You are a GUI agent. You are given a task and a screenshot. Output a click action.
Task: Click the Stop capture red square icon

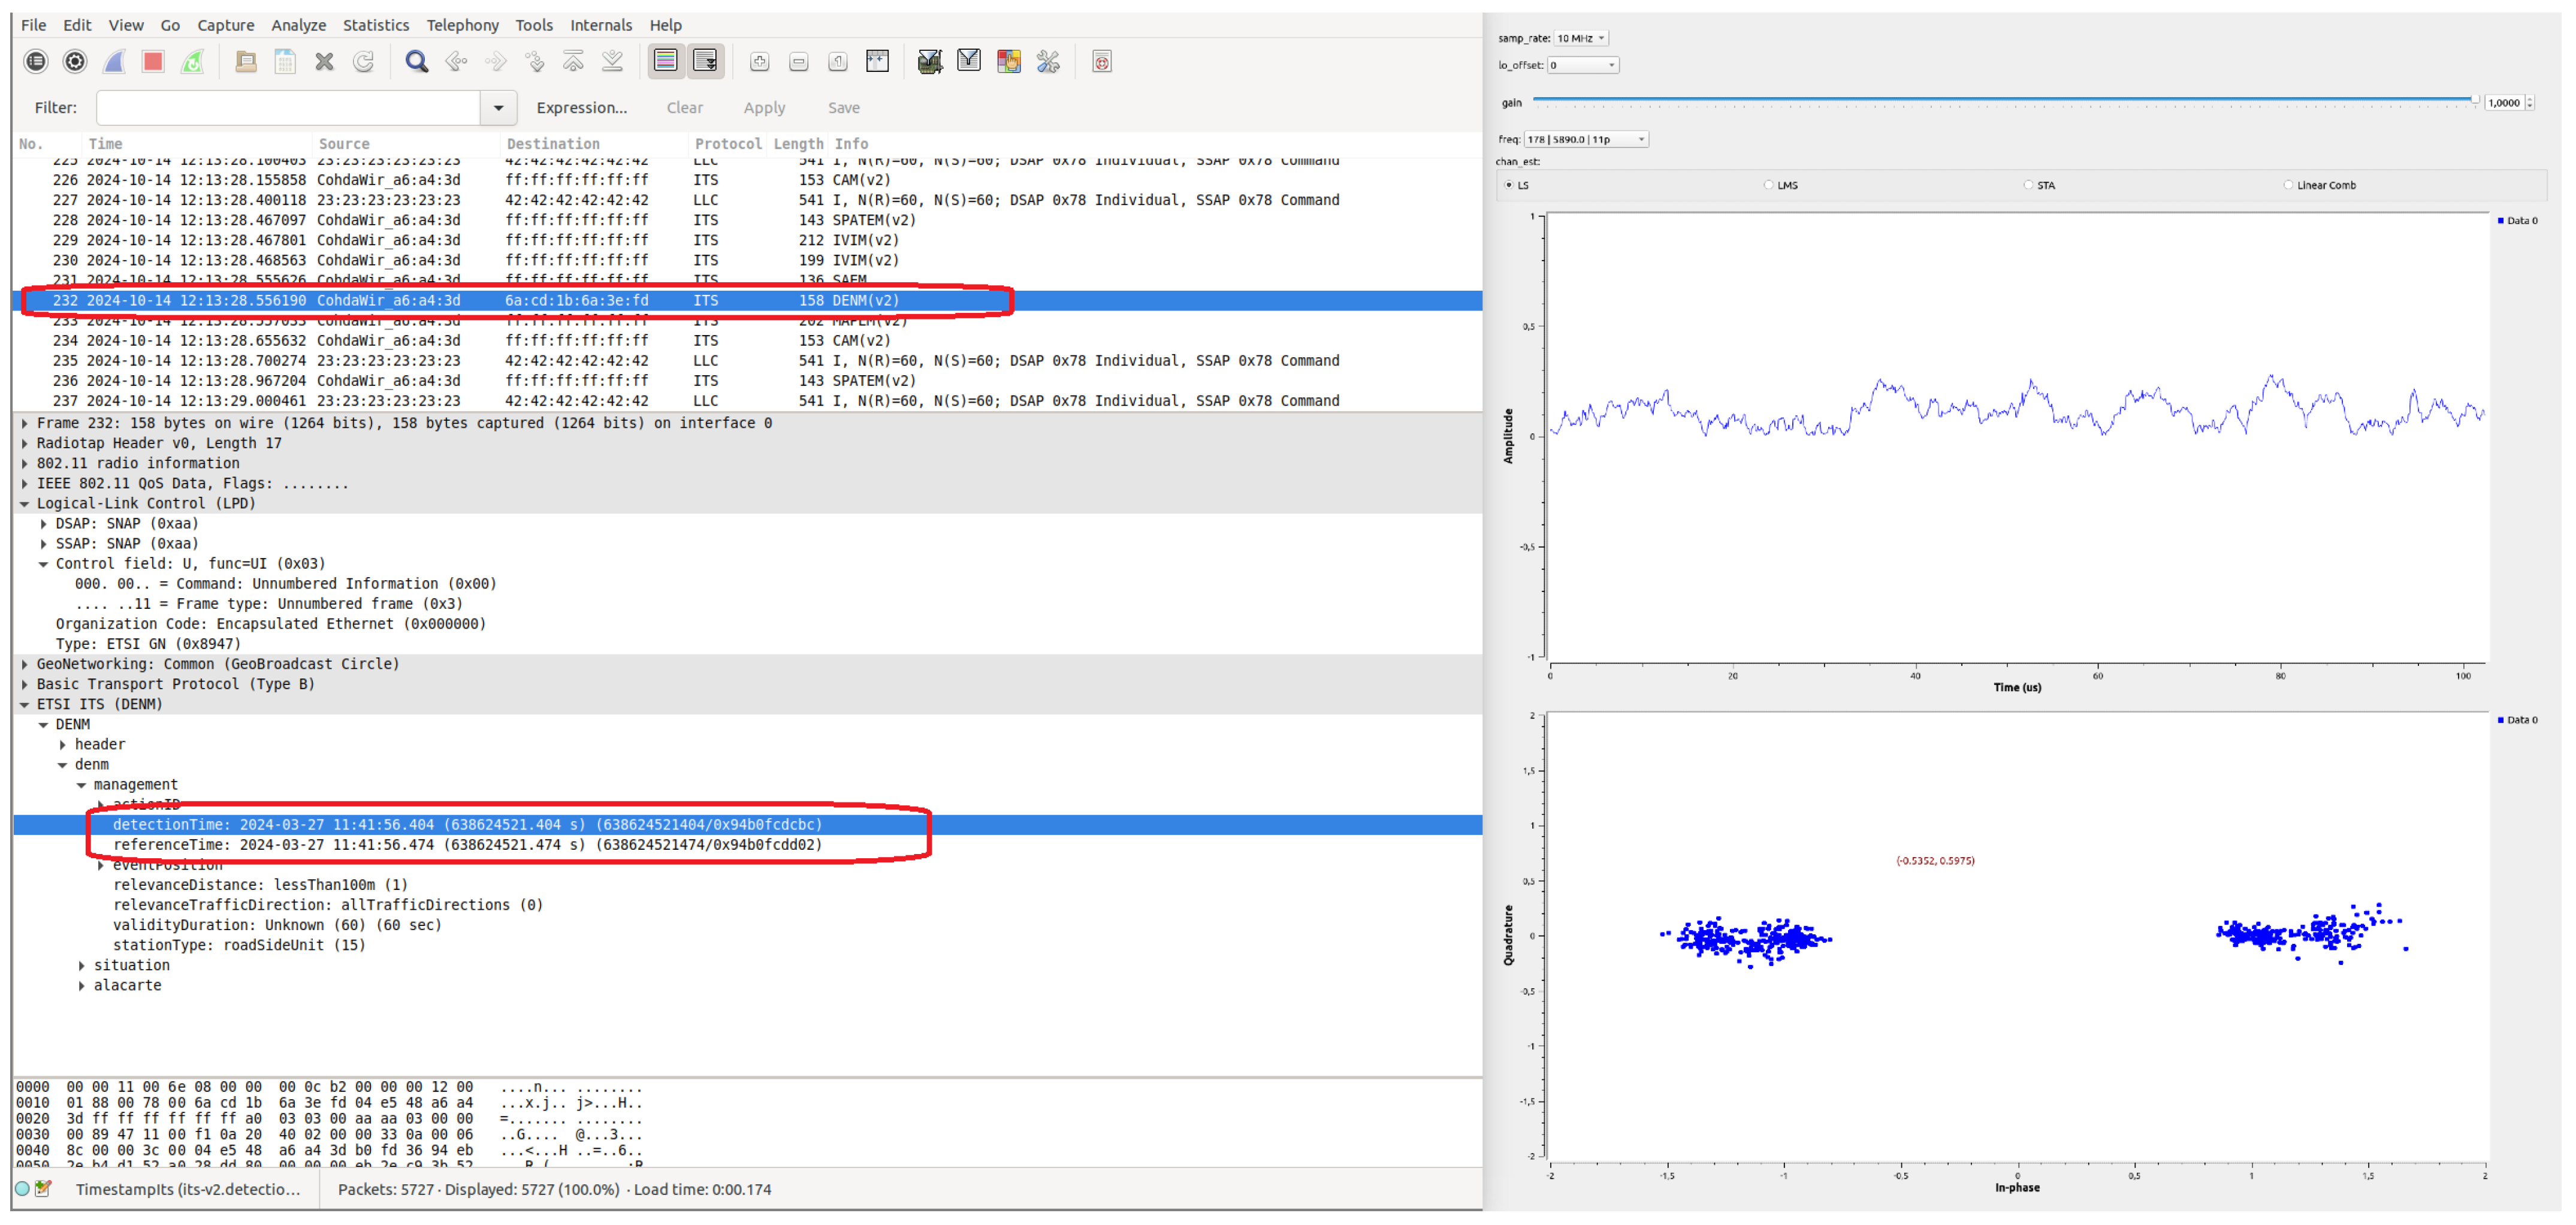tap(153, 62)
